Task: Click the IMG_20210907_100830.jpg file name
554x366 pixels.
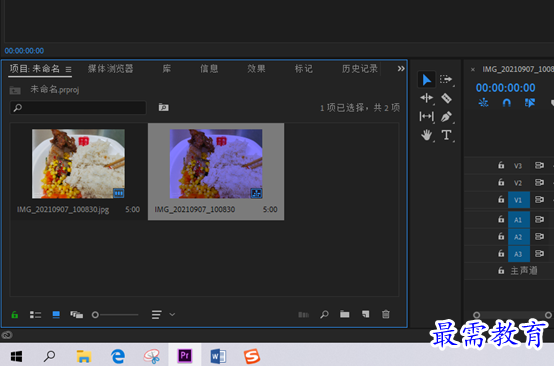Action: pos(63,209)
